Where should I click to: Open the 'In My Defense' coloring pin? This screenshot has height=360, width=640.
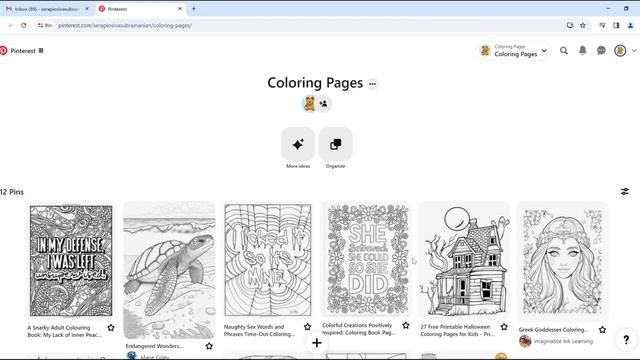click(x=71, y=260)
